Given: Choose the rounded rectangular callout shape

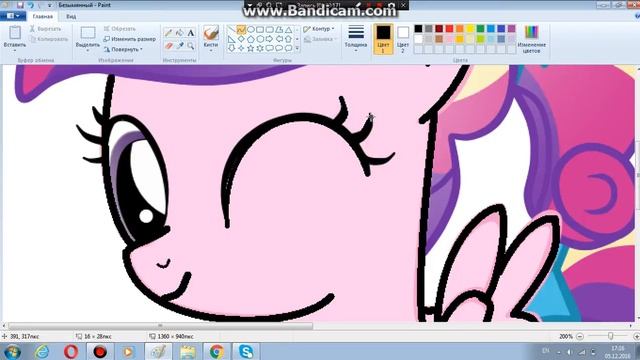Looking at the screenshot, I should [x=269, y=48].
